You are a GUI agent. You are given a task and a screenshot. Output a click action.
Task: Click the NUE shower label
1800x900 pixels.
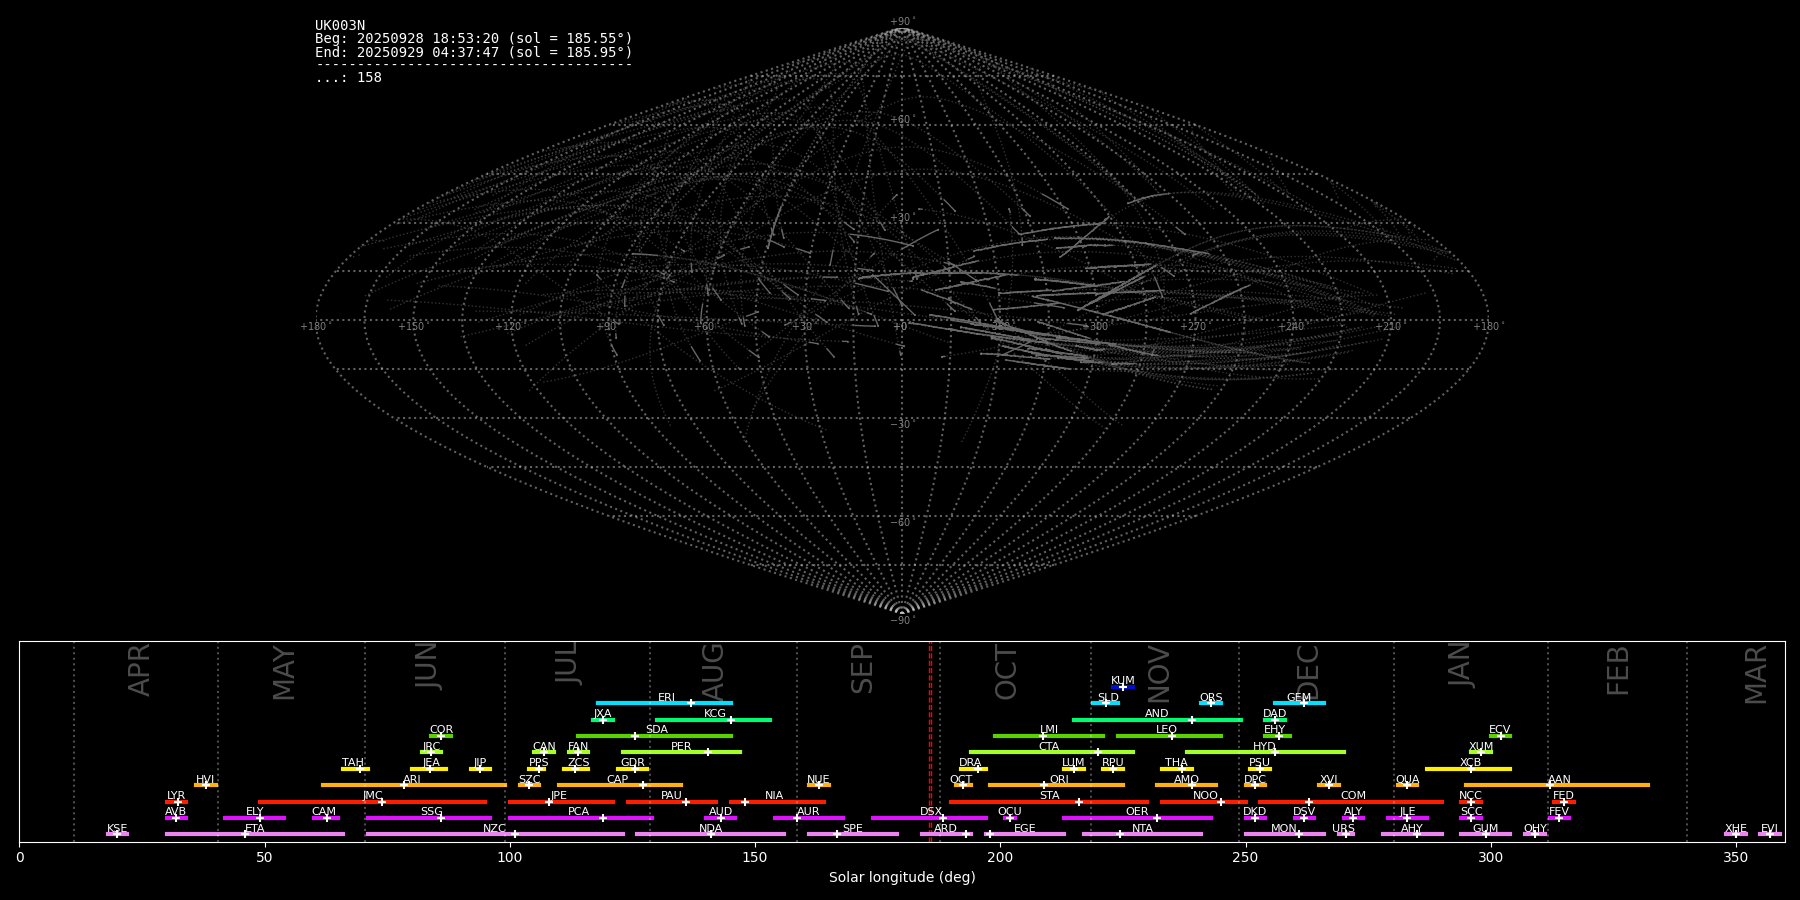818,779
